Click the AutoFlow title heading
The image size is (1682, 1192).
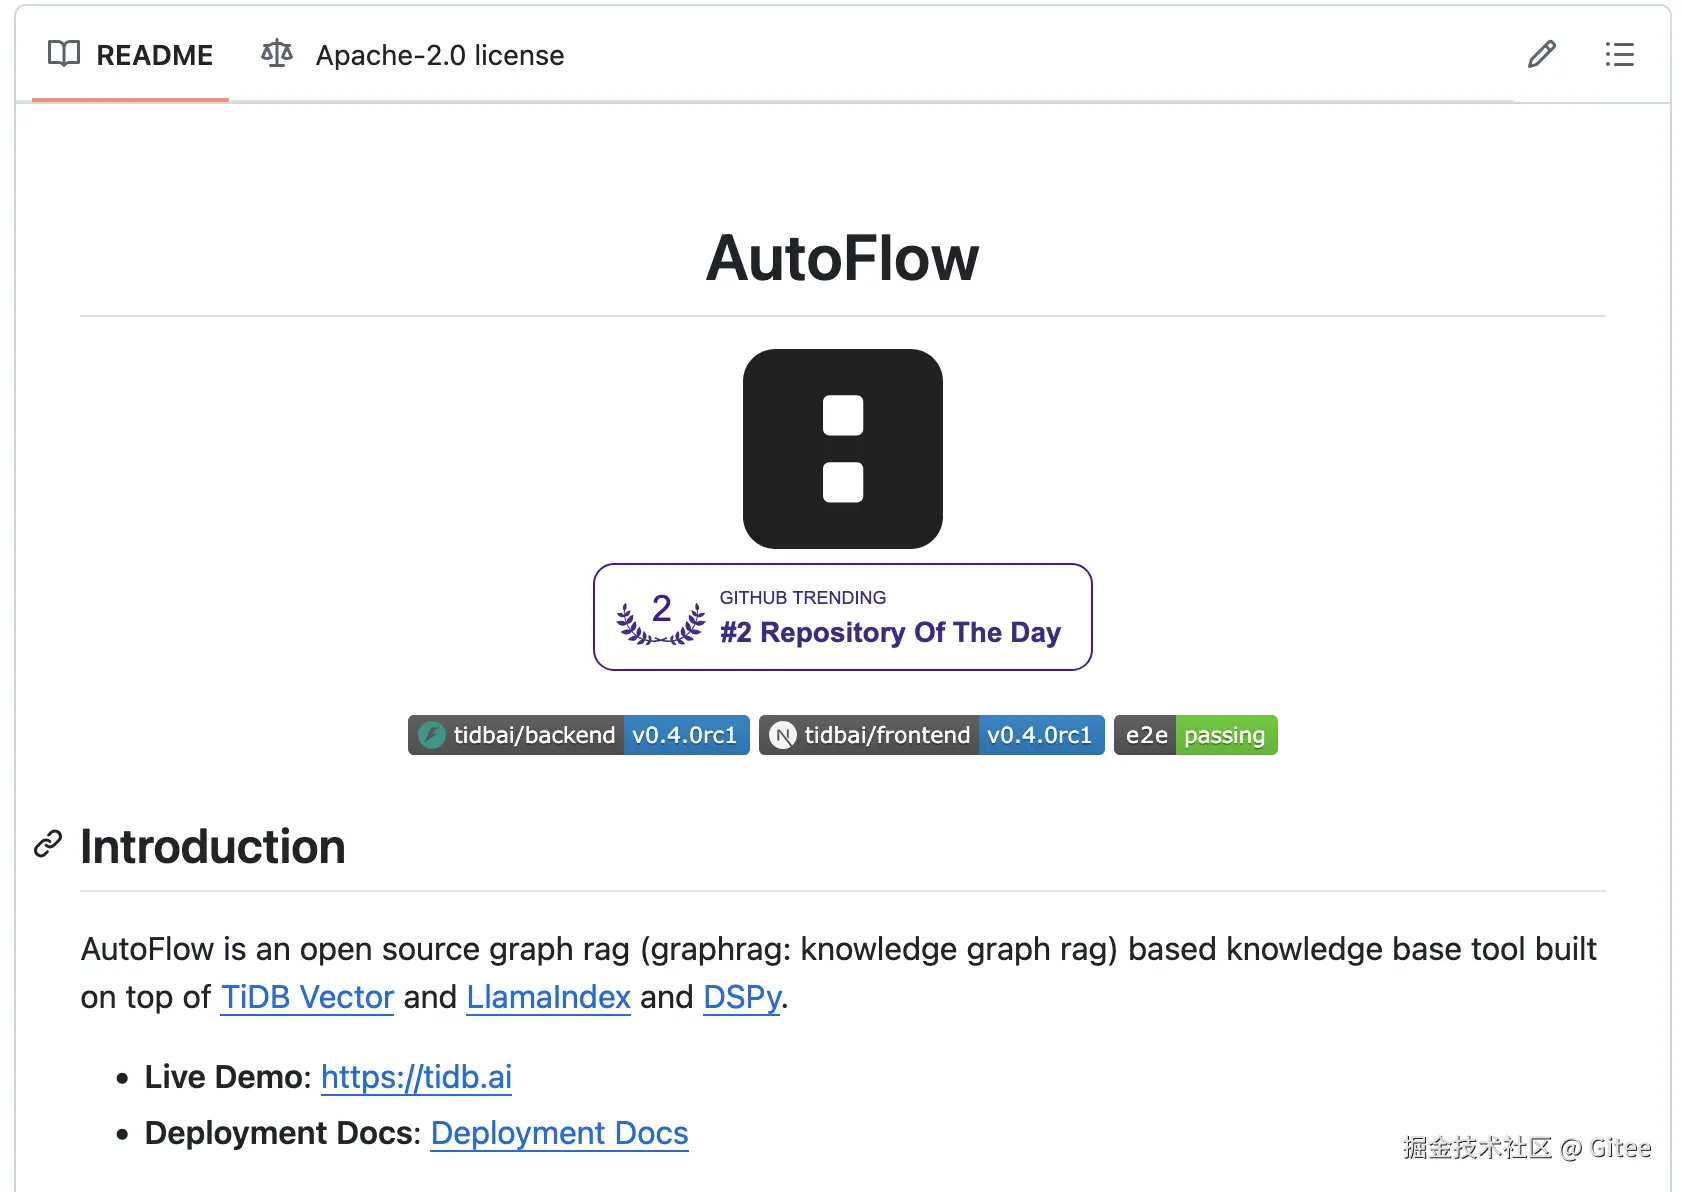point(843,258)
